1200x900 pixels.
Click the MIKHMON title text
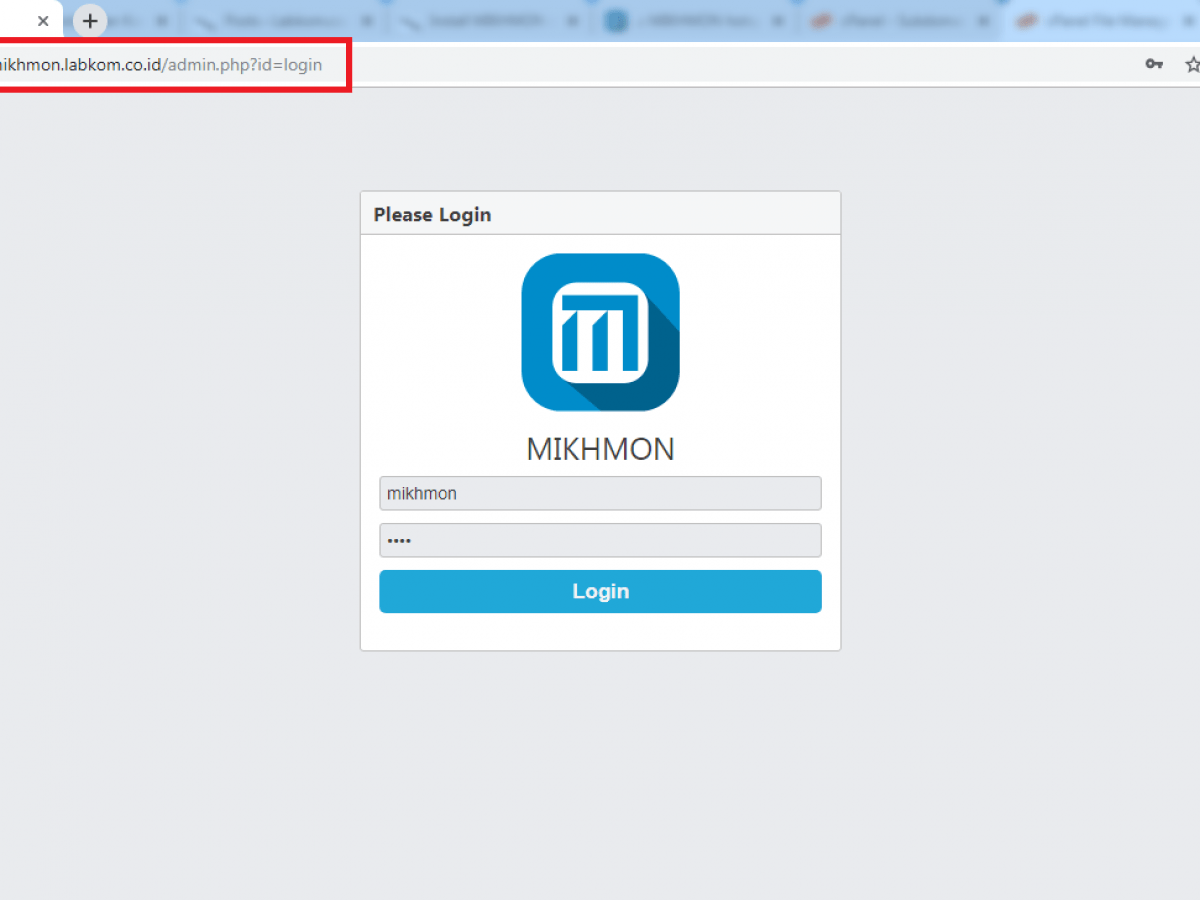click(x=600, y=449)
